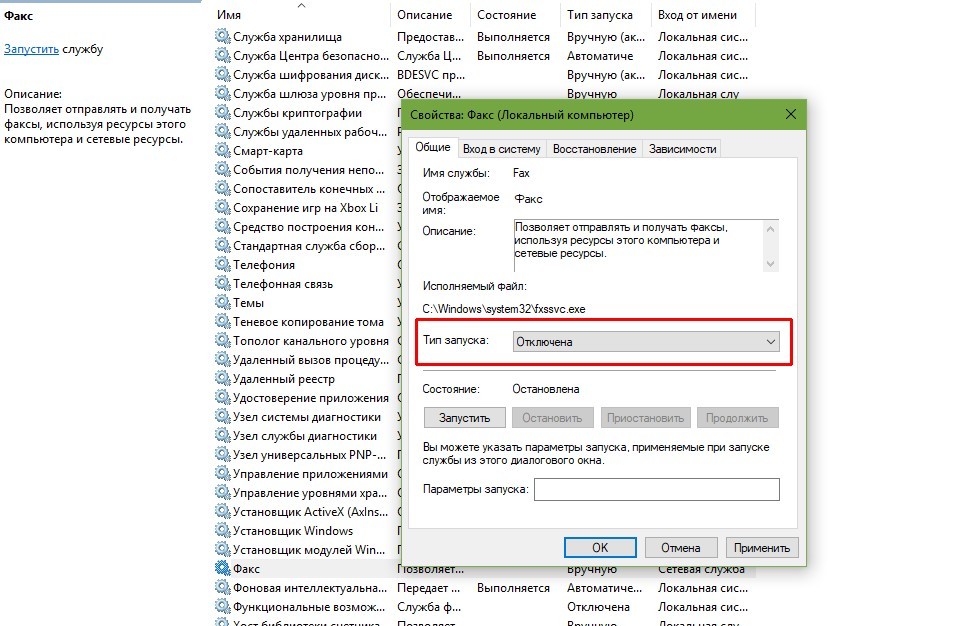Click gear icon of Службы криптографии

pos(222,112)
